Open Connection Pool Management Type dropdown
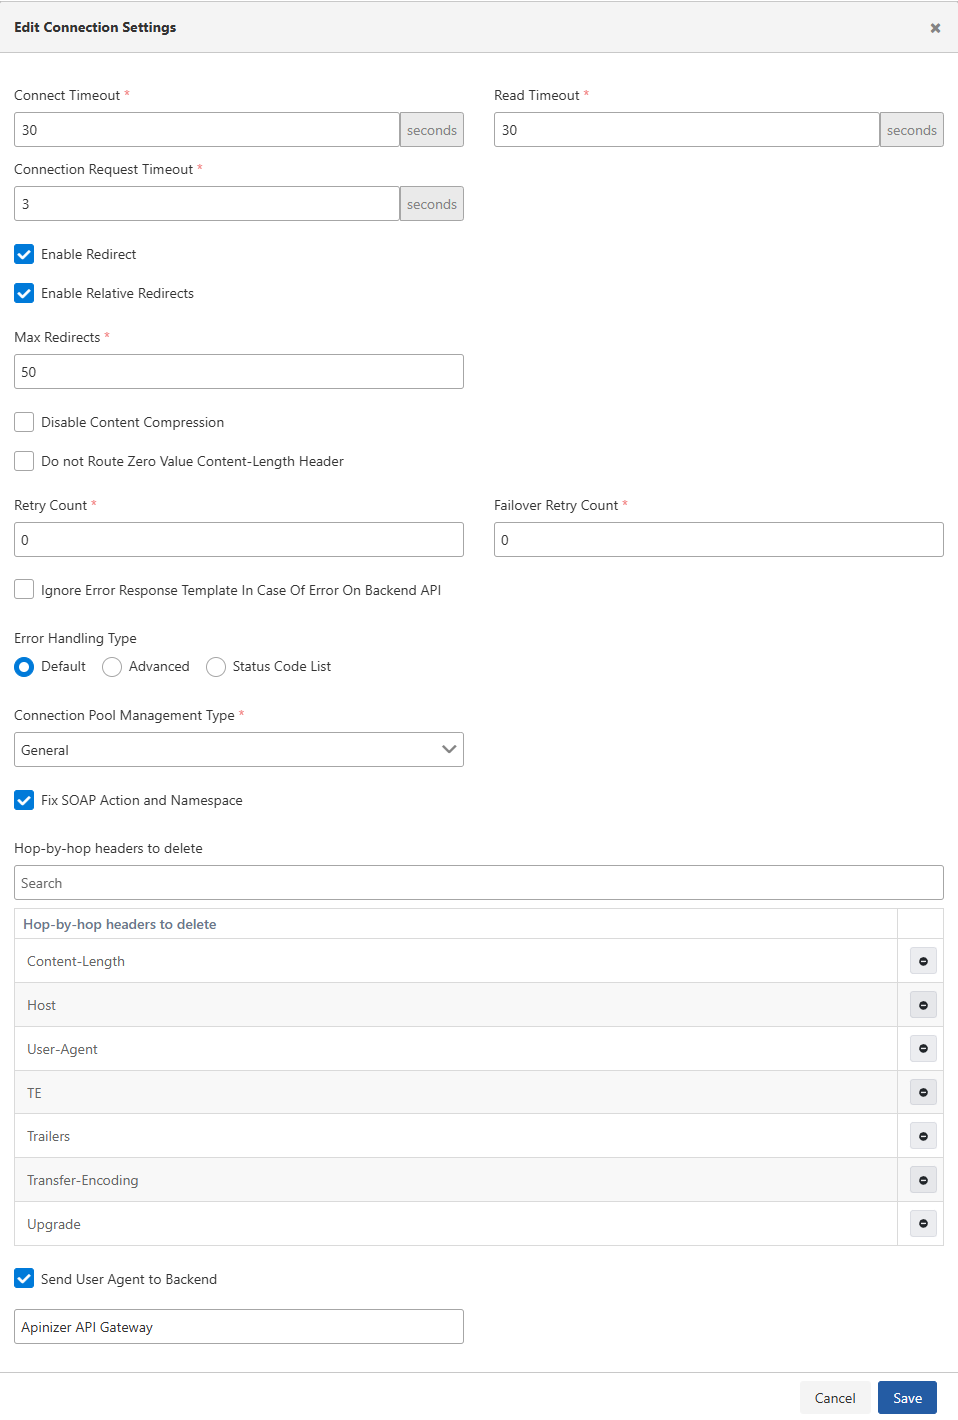Image resolution: width=958 pixels, height=1420 pixels. (x=239, y=750)
